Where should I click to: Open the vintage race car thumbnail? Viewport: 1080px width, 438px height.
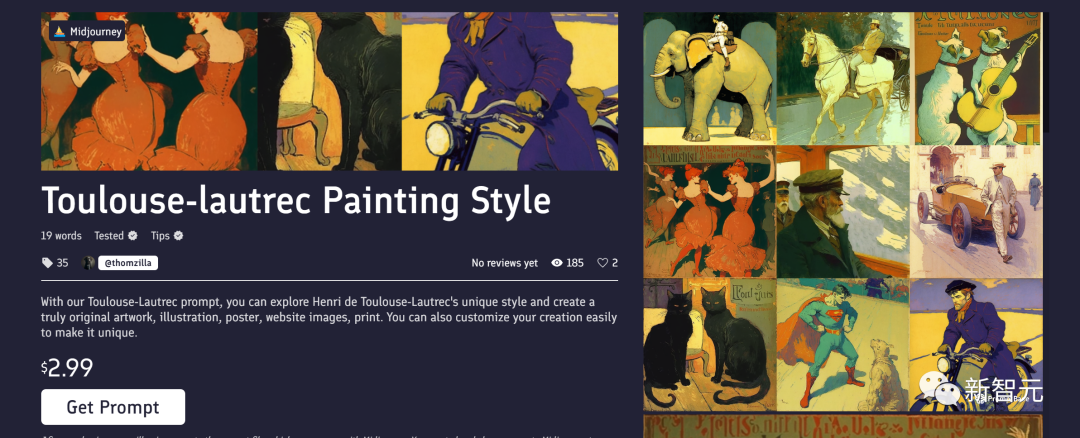977,211
